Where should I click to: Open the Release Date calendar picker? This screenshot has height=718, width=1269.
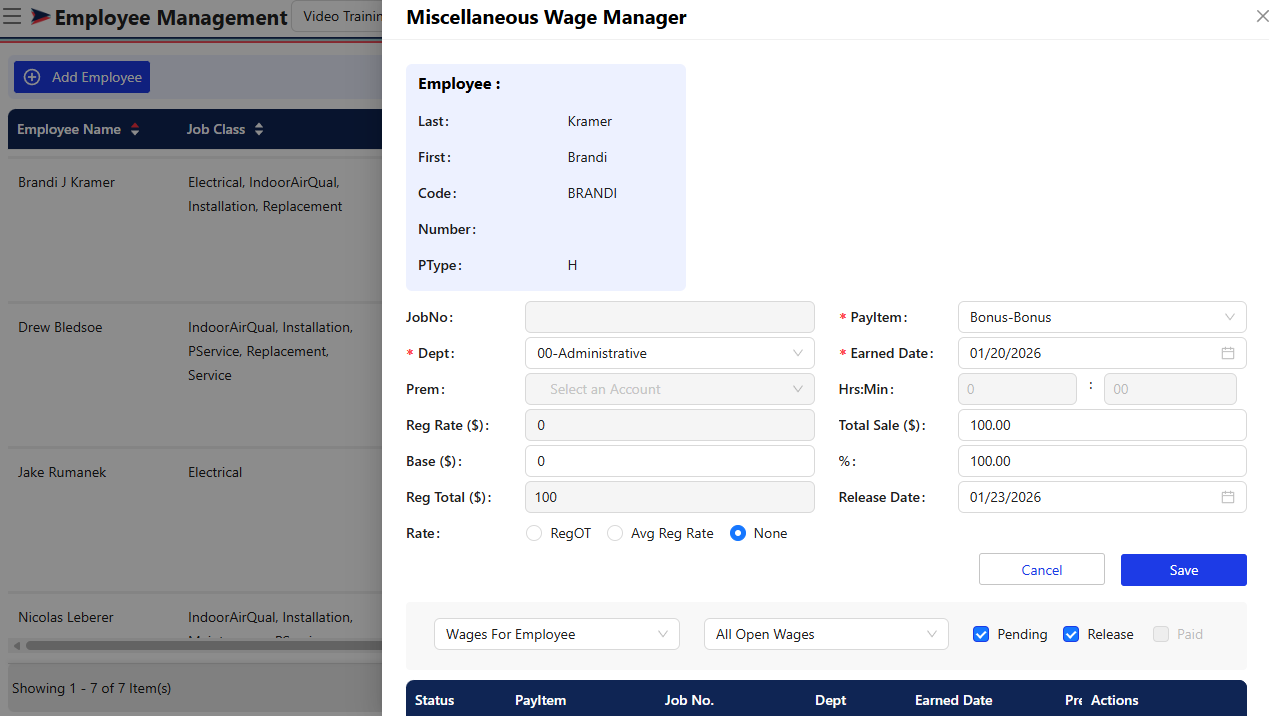click(1228, 497)
